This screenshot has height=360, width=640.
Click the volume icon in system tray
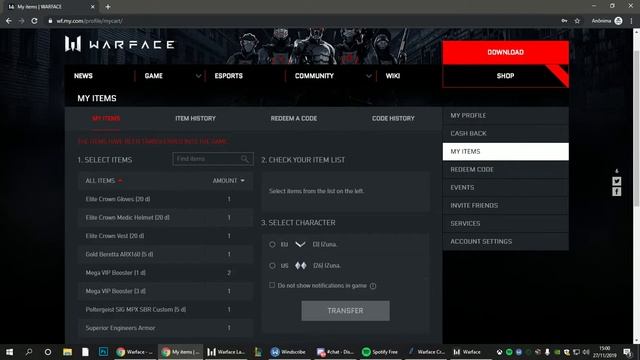[586, 352]
